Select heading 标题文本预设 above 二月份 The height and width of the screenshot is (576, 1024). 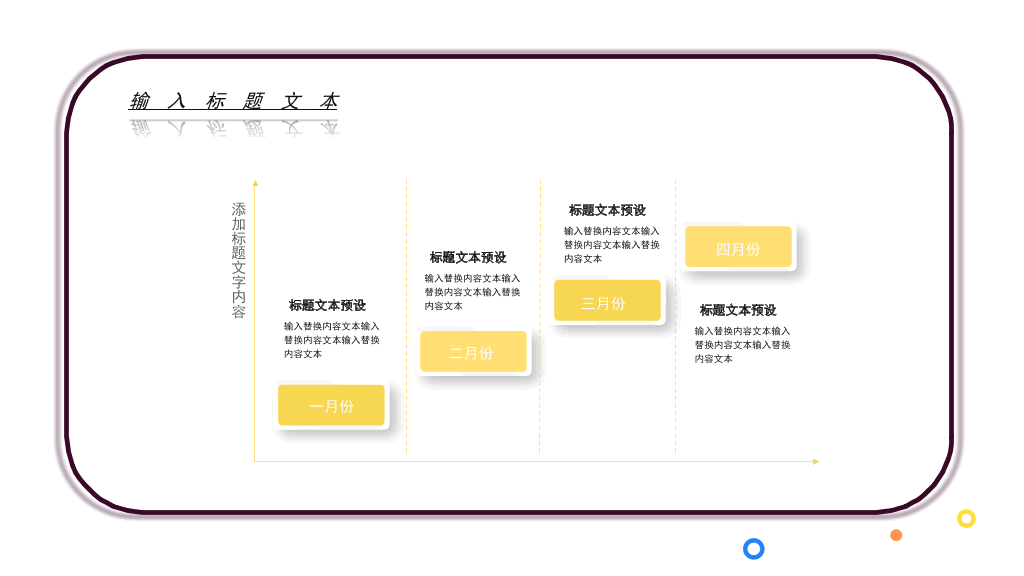(x=468, y=257)
